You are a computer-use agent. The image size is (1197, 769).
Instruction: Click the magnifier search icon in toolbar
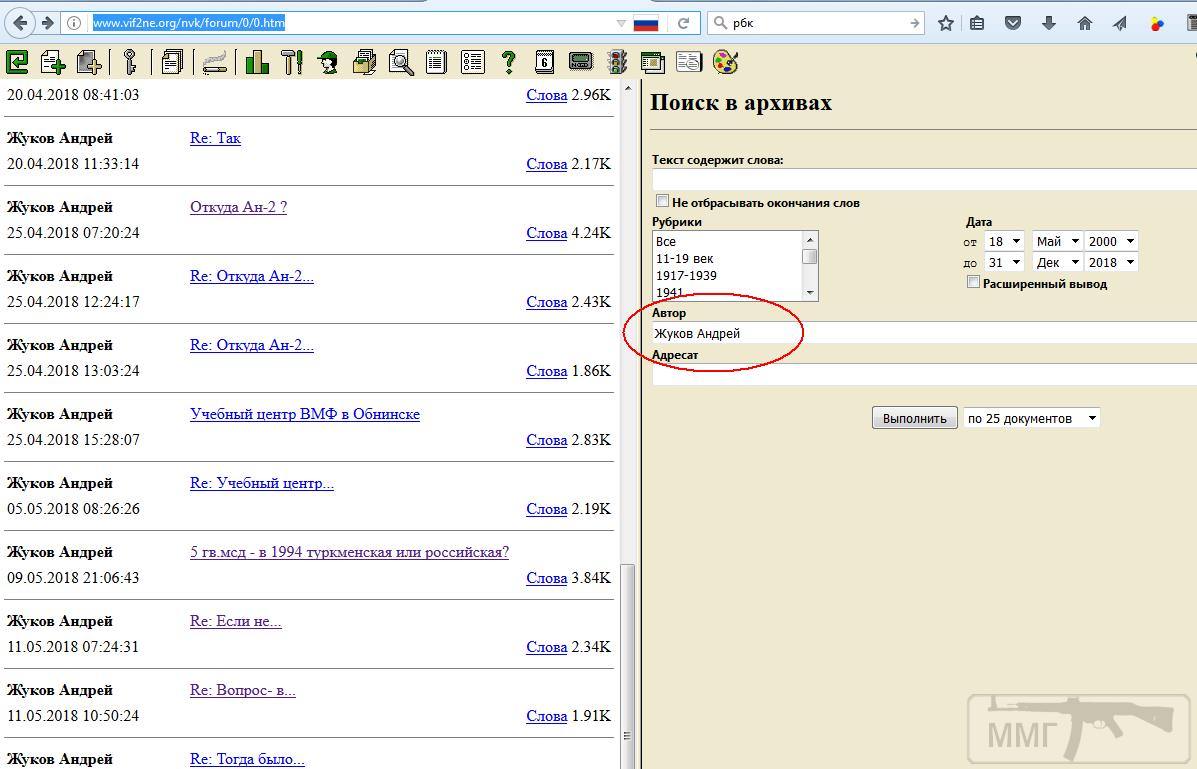click(401, 63)
